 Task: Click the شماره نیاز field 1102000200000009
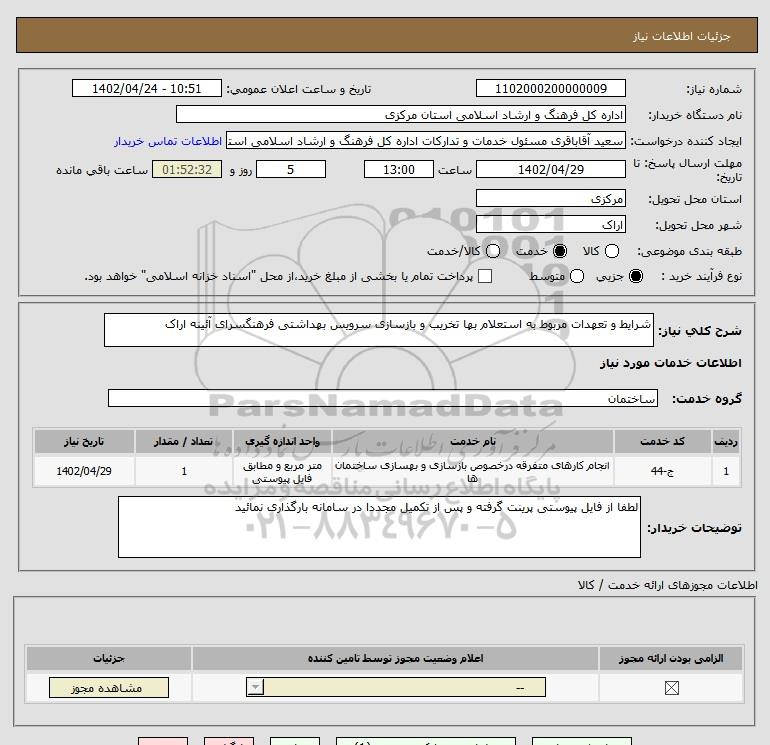click(x=550, y=88)
